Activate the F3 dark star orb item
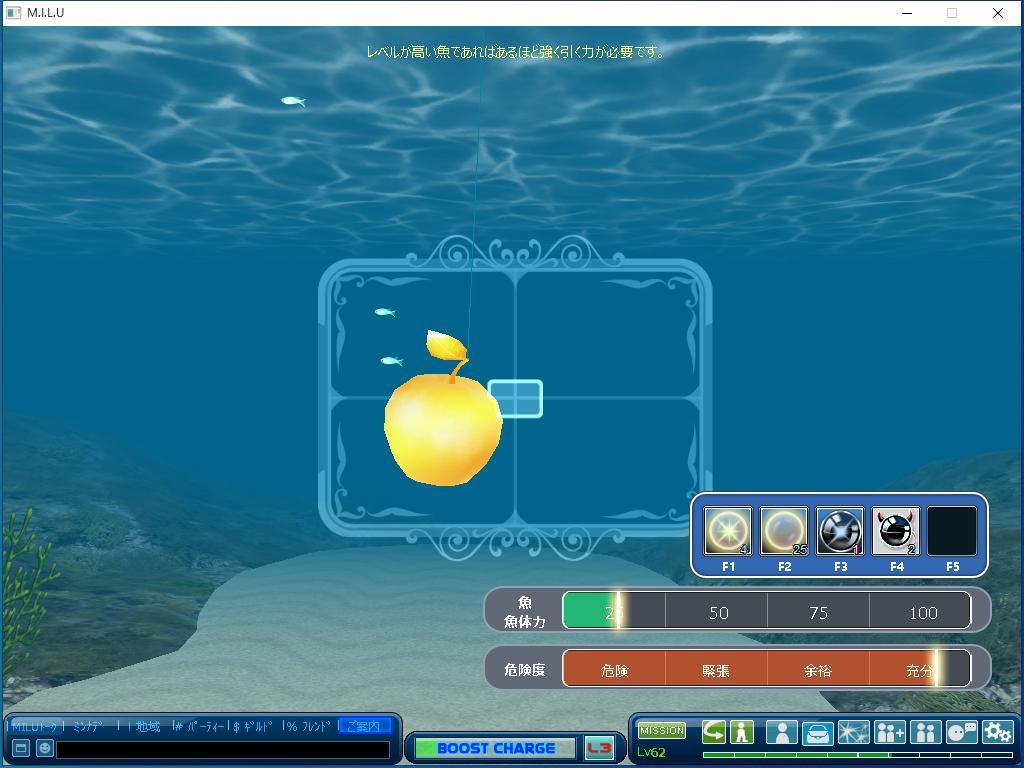1024x768 pixels. pos(840,530)
